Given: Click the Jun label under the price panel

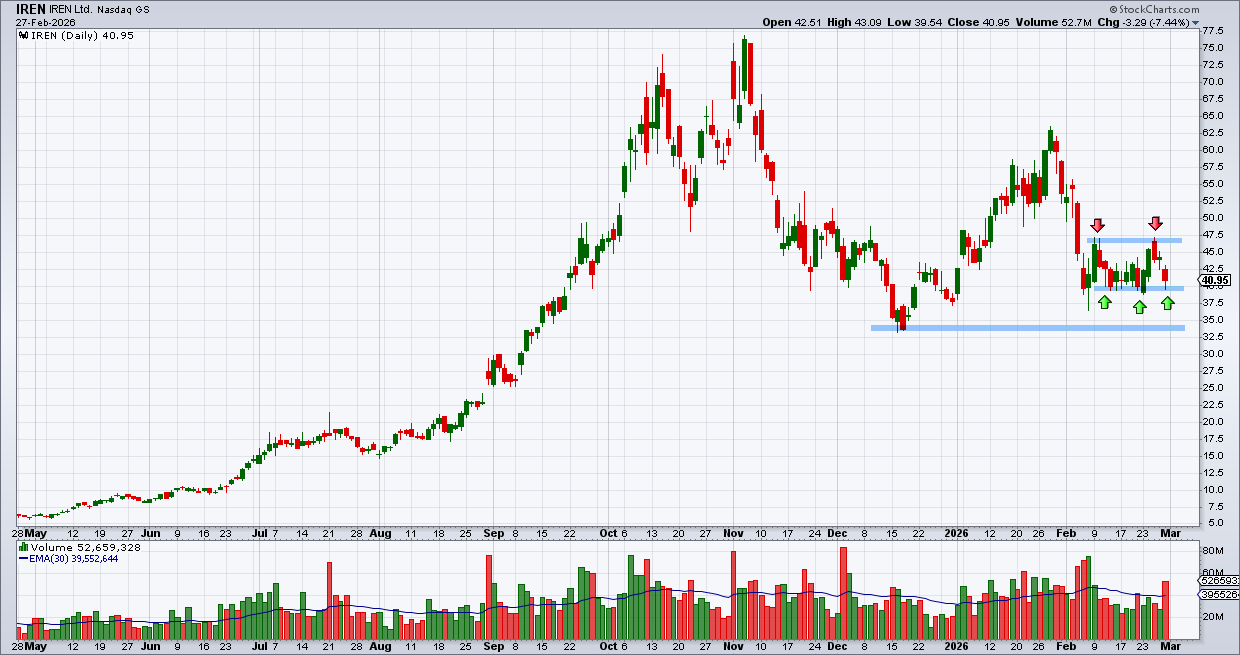Looking at the screenshot, I should pos(152,535).
